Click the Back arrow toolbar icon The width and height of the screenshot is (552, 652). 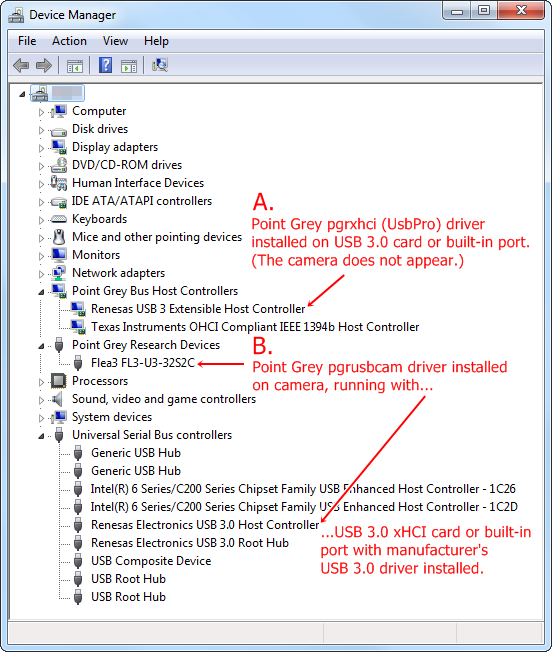(21, 66)
